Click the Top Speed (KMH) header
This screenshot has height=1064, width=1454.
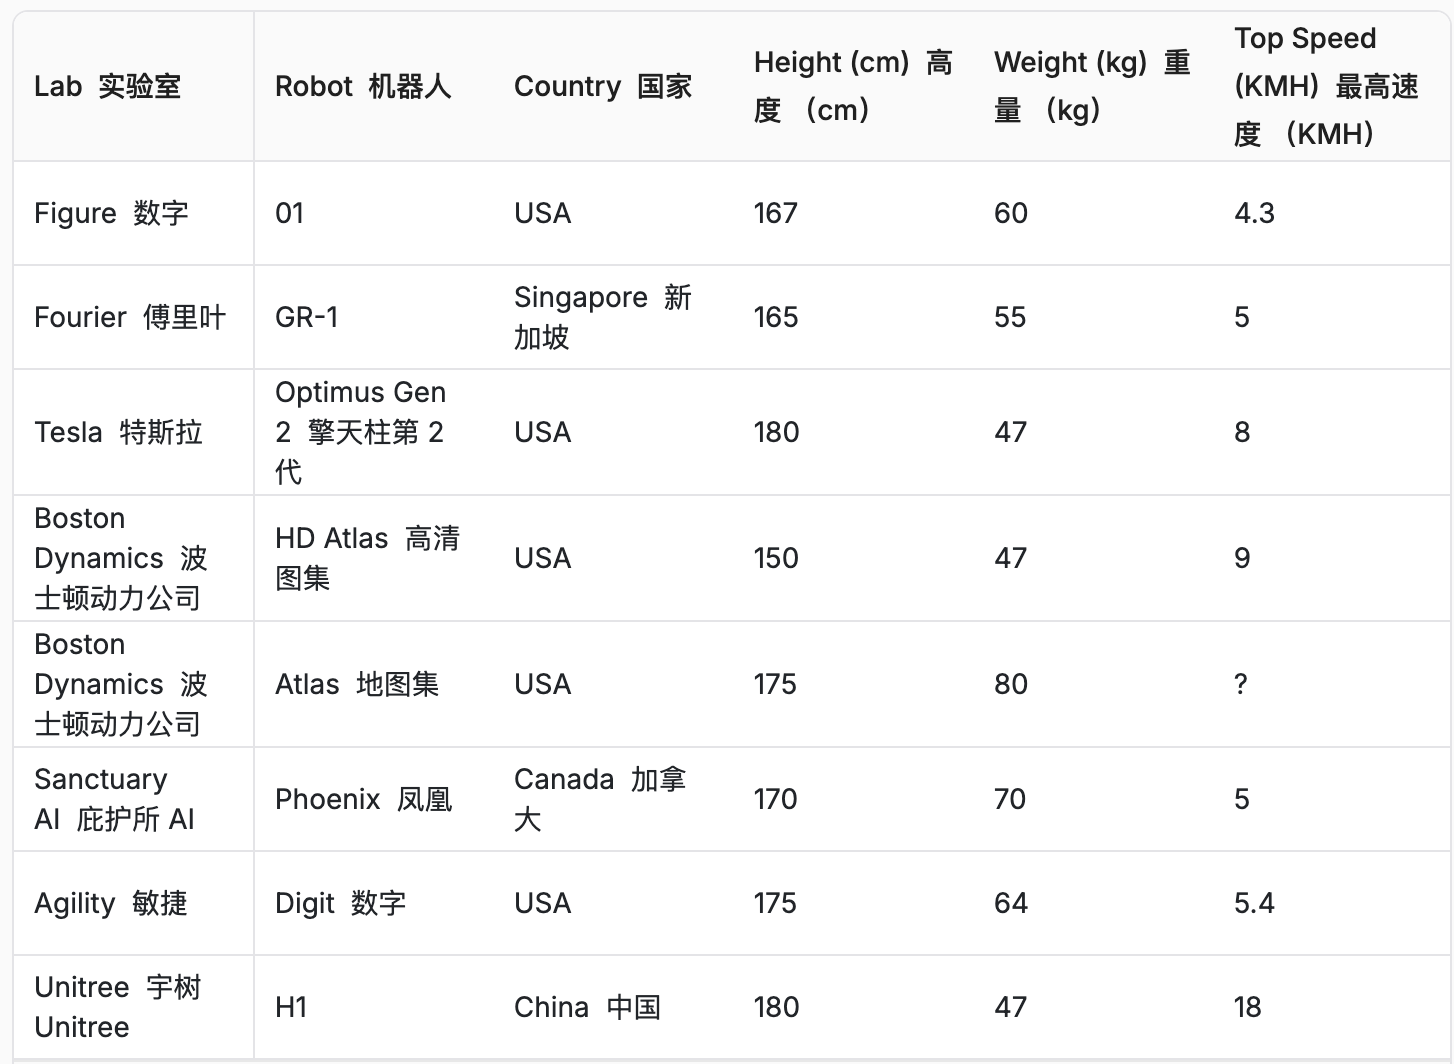[x=1326, y=86]
